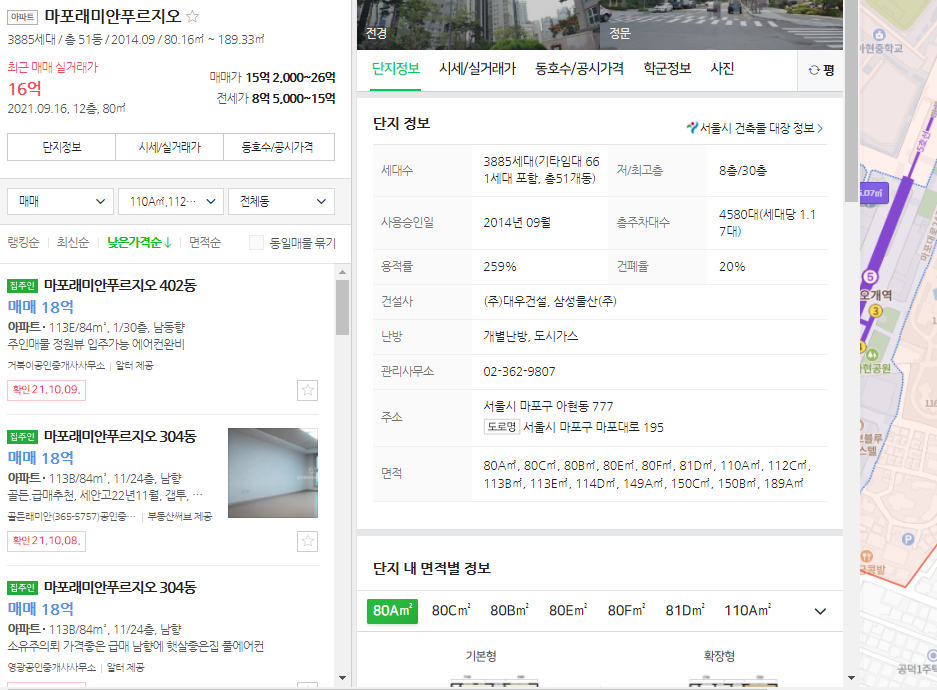Click the 건설사 value (주)대우건설, 삼성물산(주)
937x690 pixels.
550,301
